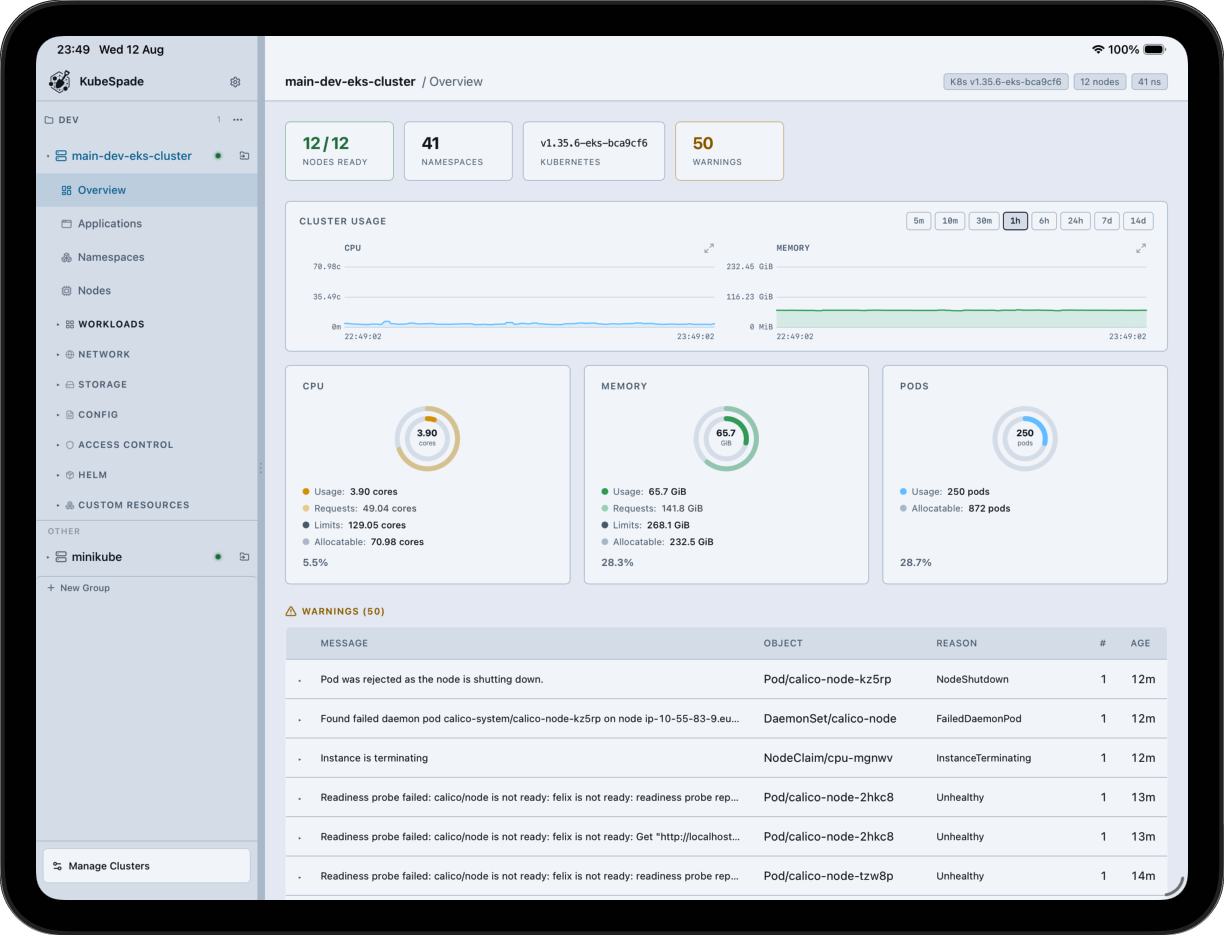This screenshot has height=935, width=1224.
Task: Select the 10m time range
Action: point(950,221)
